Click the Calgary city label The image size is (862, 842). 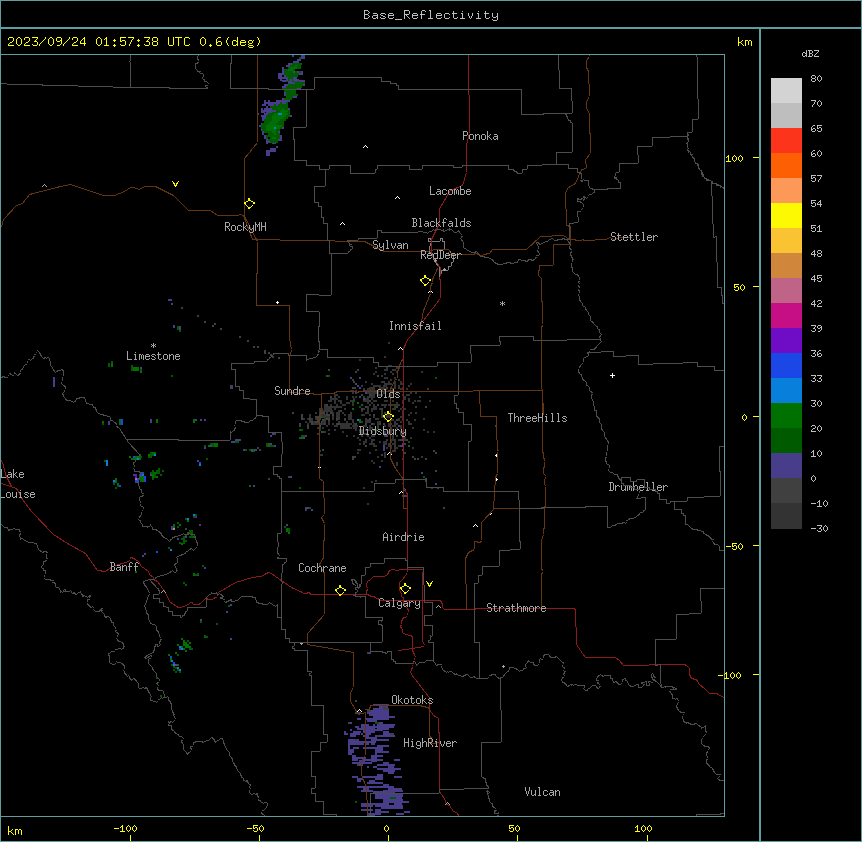click(x=399, y=603)
